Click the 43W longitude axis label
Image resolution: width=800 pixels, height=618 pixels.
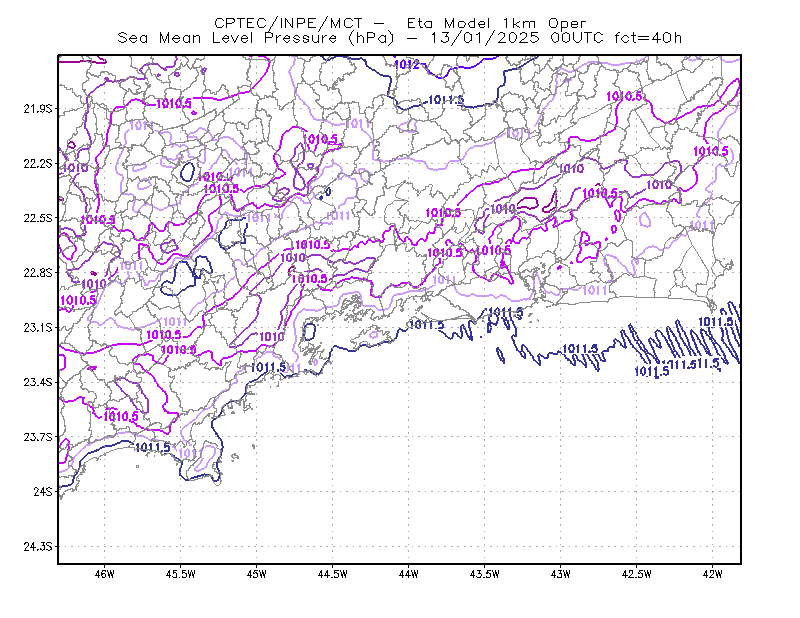[x=560, y=574]
